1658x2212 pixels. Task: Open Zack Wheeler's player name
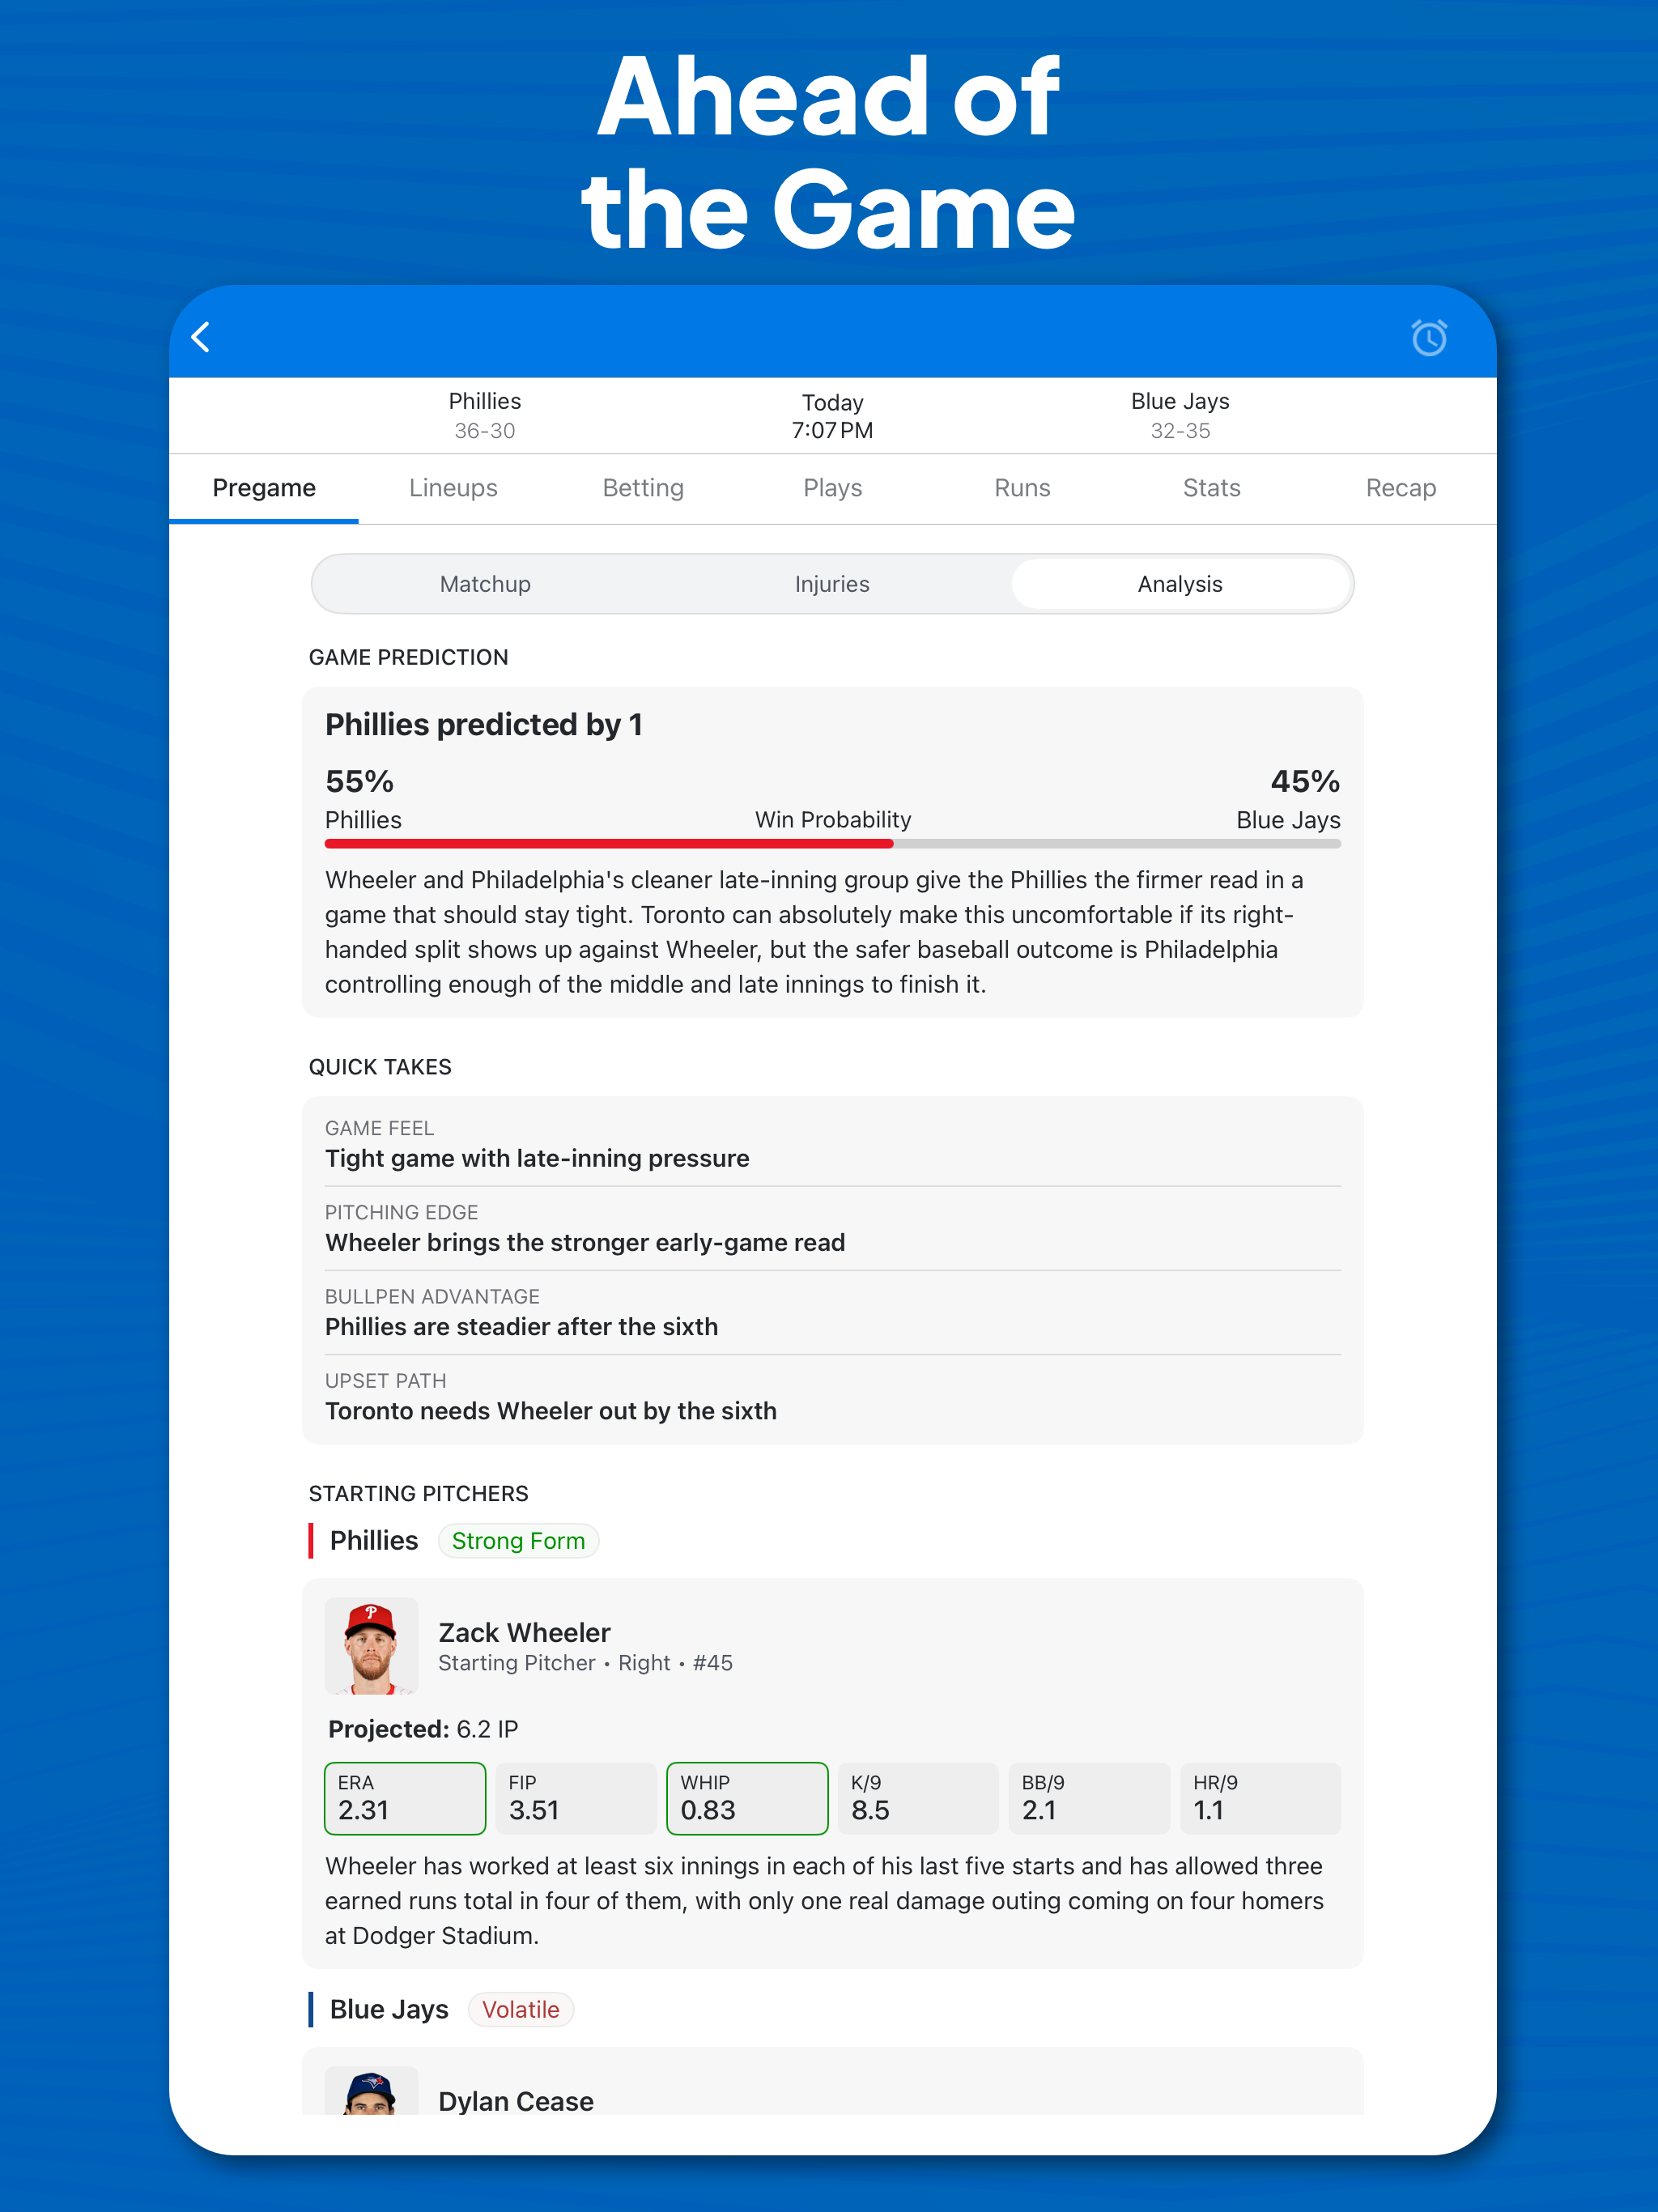(524, 1632)
